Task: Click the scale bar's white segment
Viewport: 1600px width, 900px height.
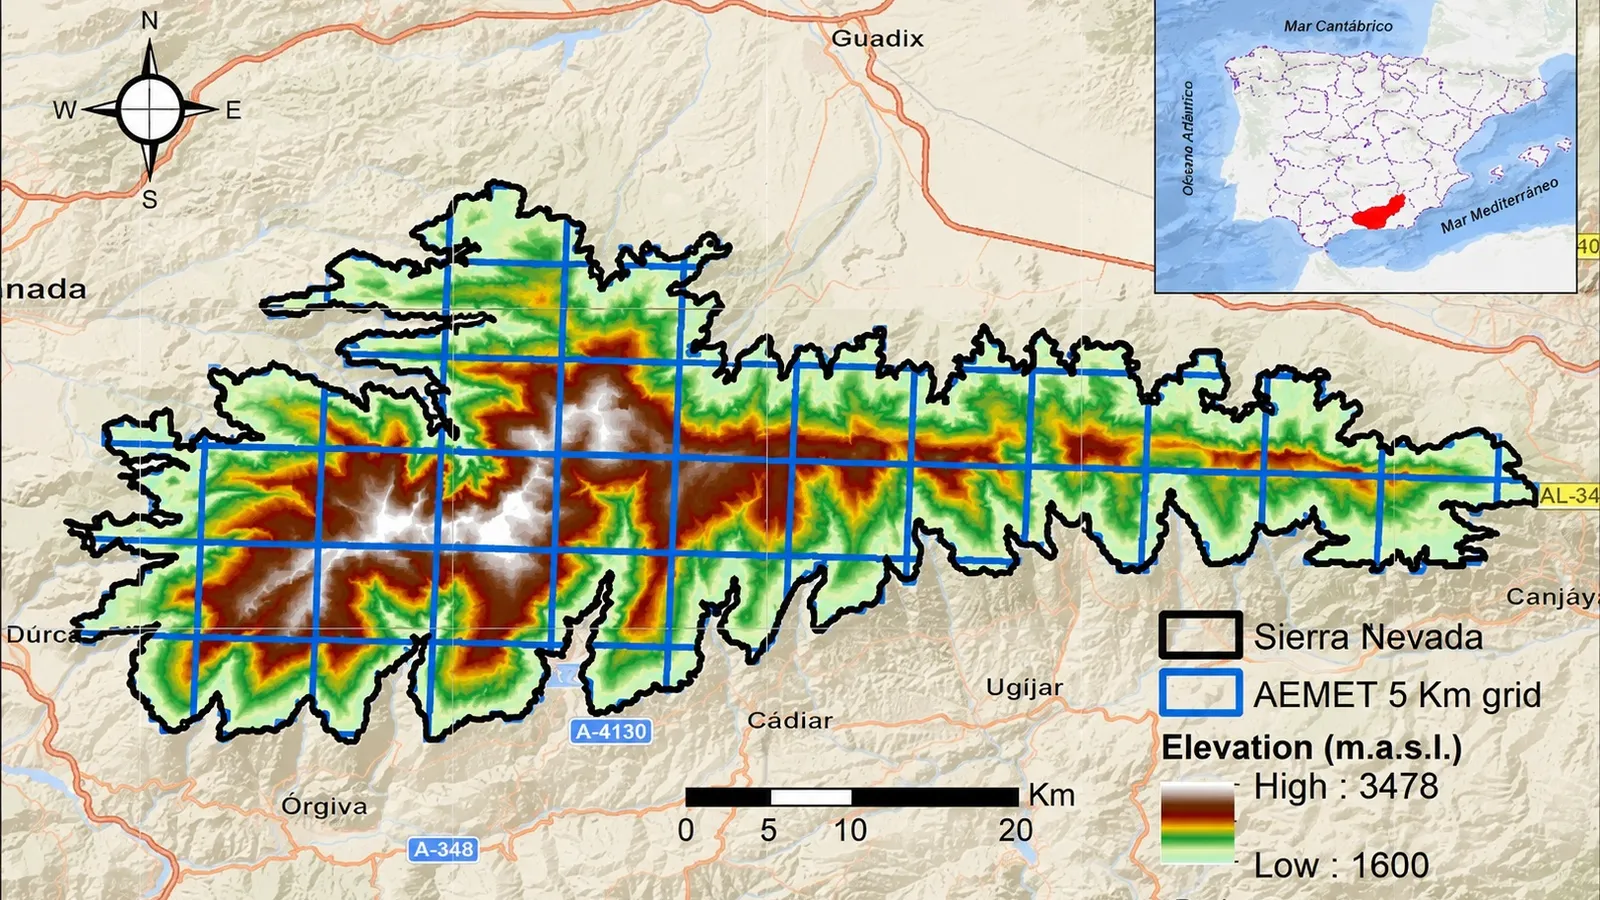Action: (x=811, y=797)
